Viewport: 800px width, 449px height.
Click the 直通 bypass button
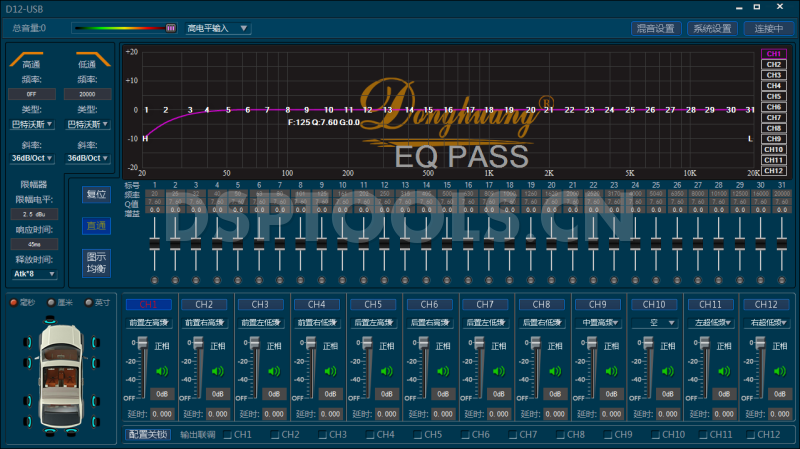point(95,226)
